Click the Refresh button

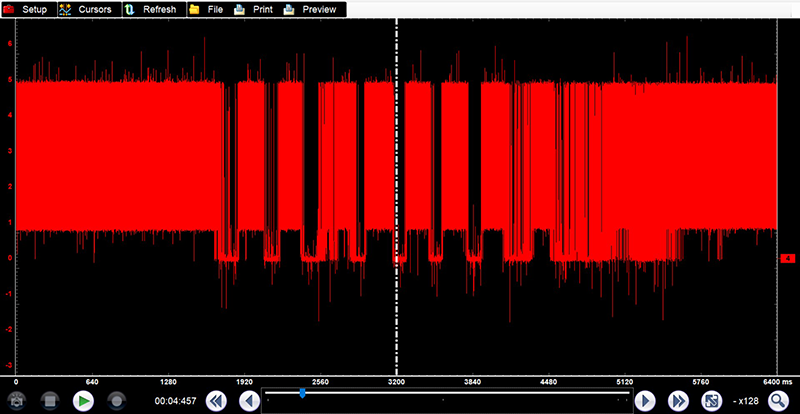coord(158,9)
